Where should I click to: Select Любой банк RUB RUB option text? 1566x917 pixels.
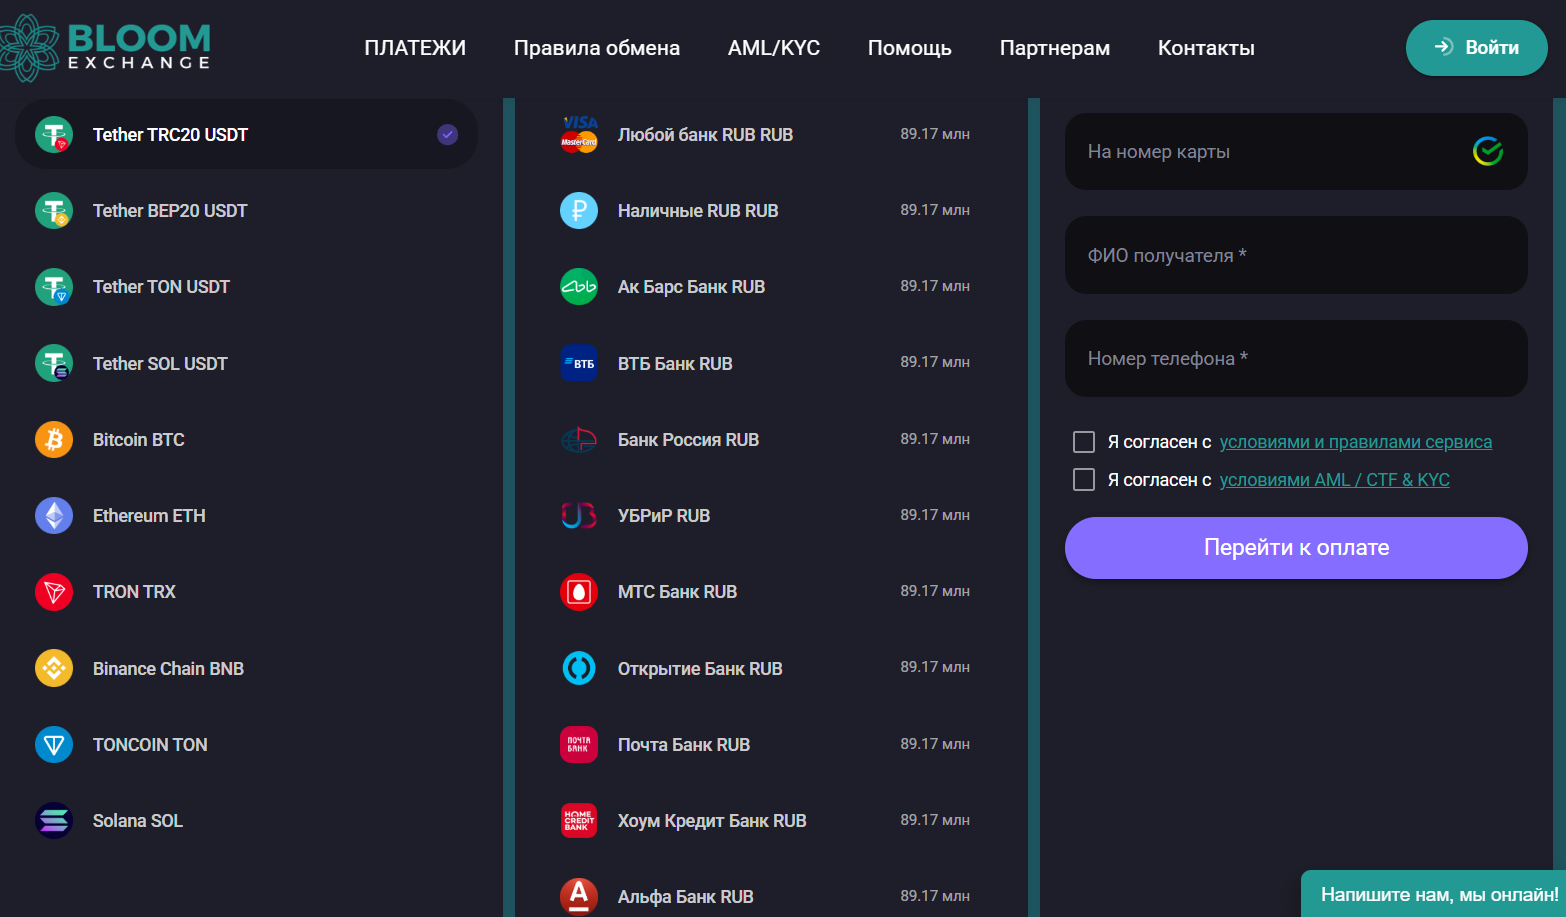(x=705, y=135)
